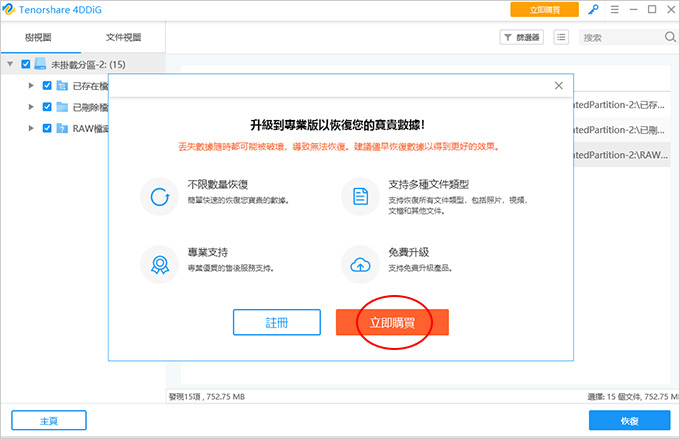Viewport: 680px width, 439px height.
Task: Click the RAW檔 folder icon
Action: pyautogui.click(x=62, y=128)
